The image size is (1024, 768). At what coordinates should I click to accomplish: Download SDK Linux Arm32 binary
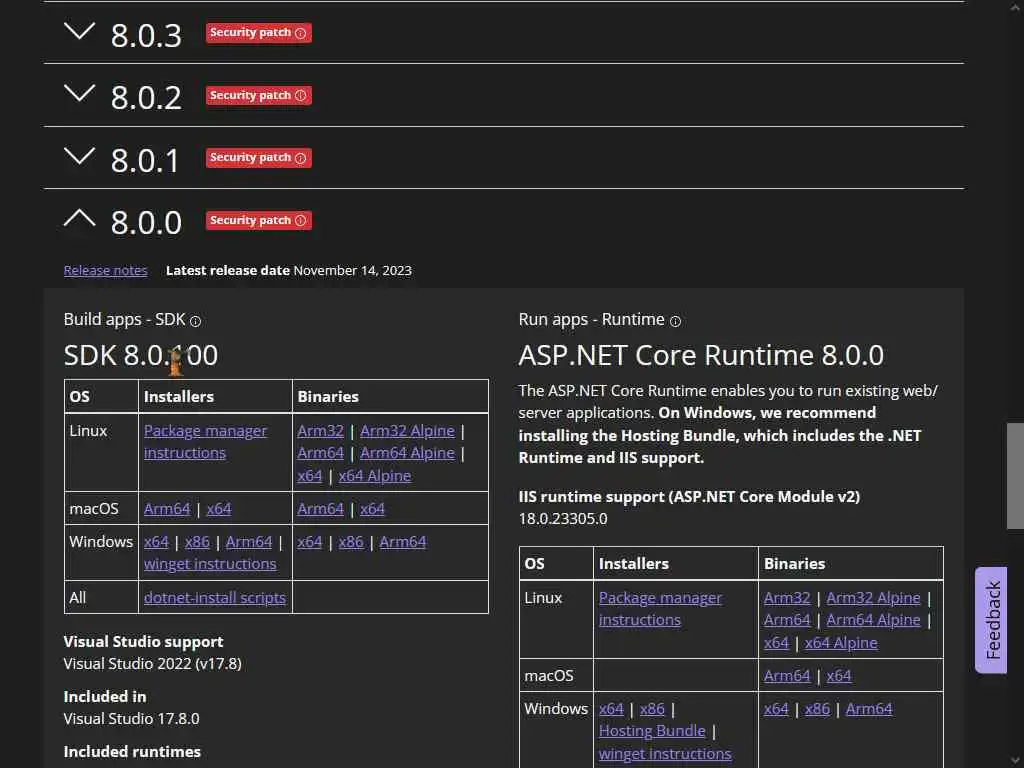[320, 431]
